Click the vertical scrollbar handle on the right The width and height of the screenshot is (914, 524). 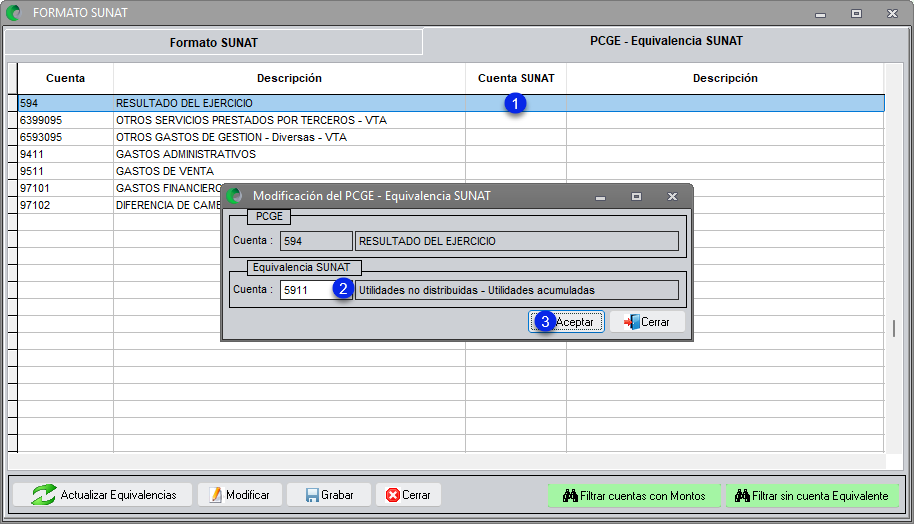[894, 328]
